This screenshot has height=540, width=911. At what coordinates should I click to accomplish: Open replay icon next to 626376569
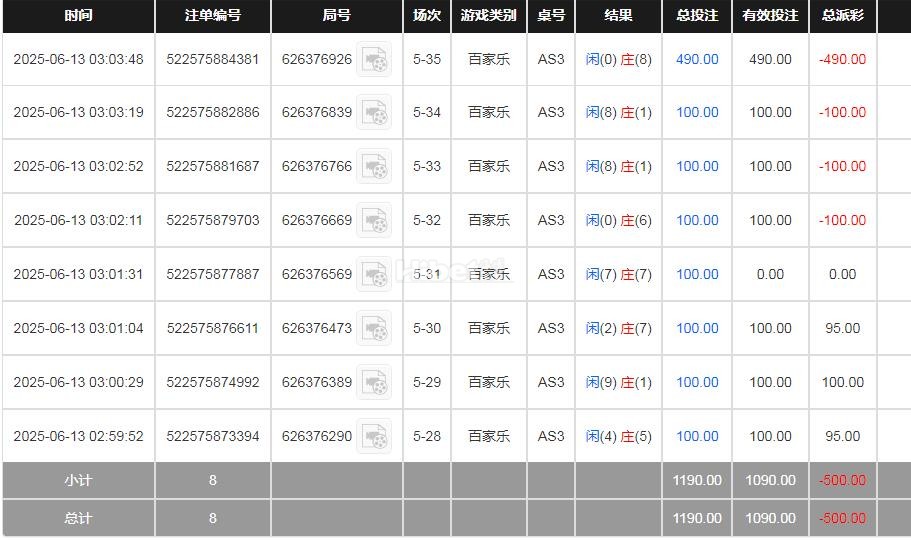click(x=374, y=275)
